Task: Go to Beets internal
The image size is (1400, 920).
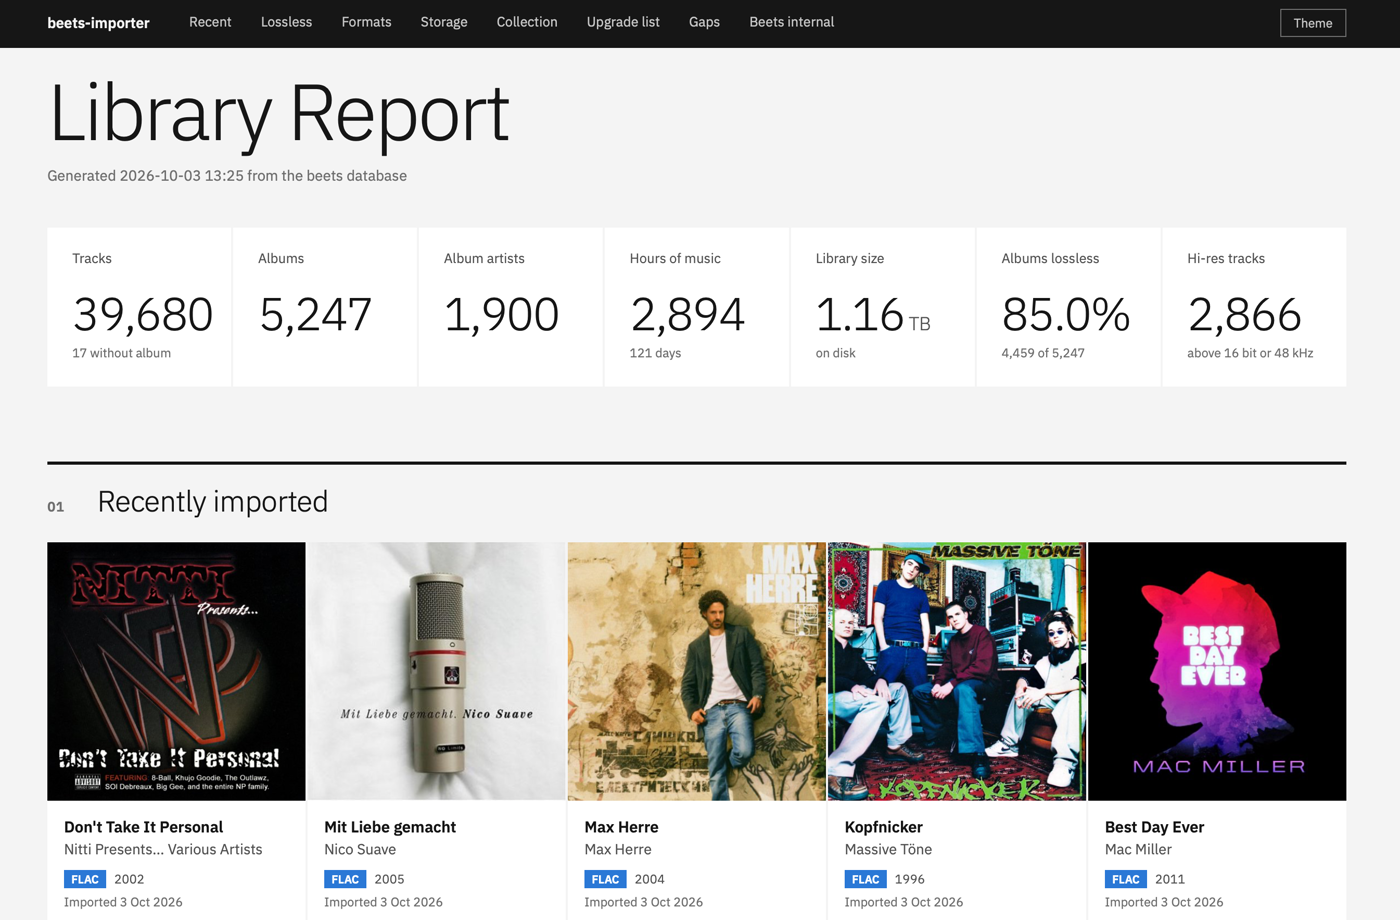Action: click(x=791, y=22)
